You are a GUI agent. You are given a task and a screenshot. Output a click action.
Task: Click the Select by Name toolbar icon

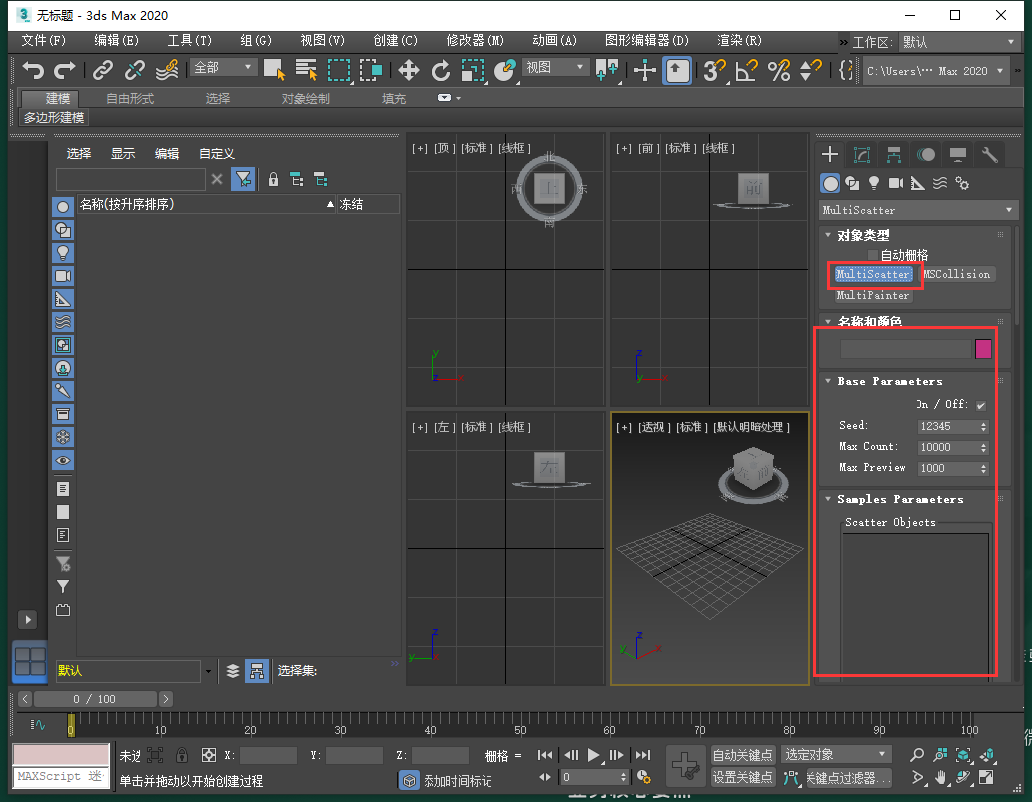point(306,70)
